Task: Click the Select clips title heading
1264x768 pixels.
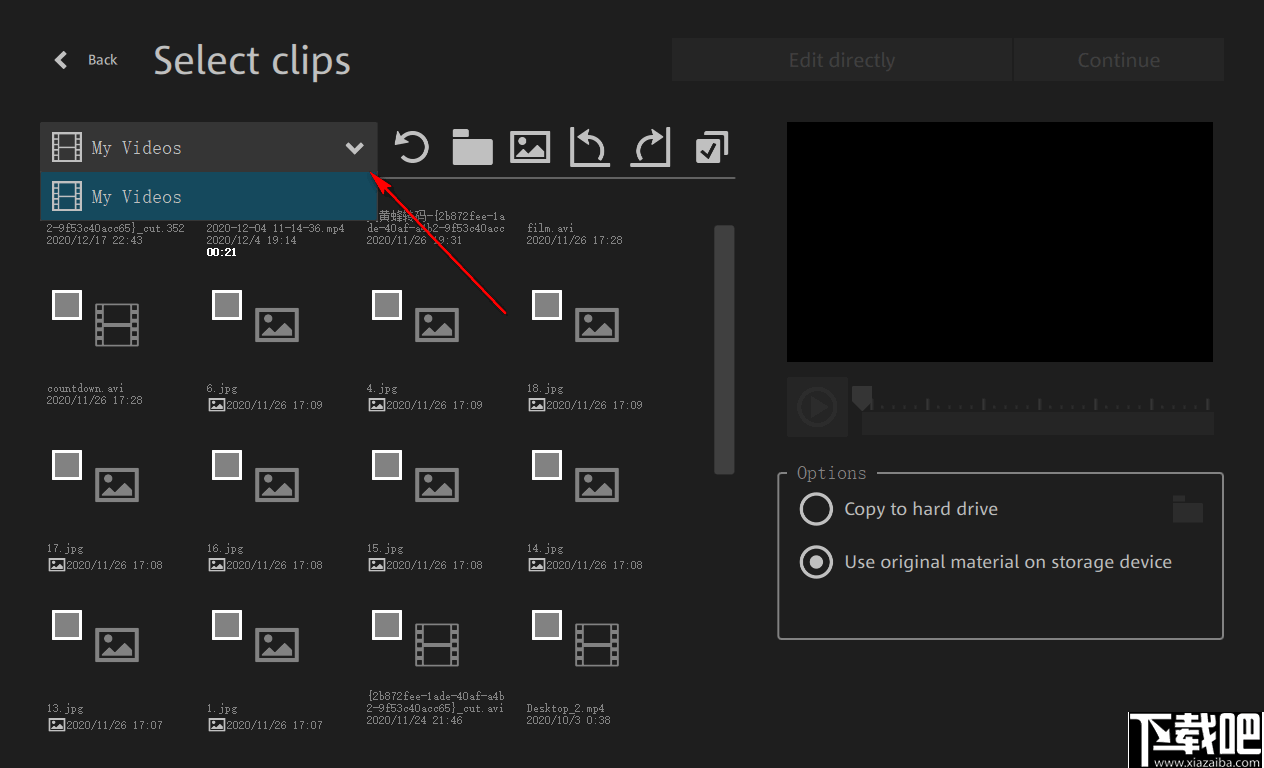Action: (251, 60)
